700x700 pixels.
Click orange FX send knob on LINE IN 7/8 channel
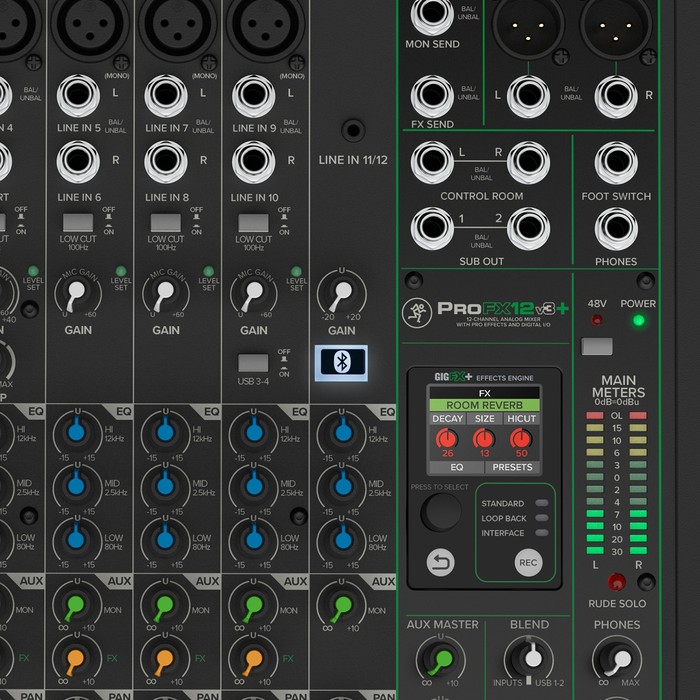click(x=164, y=658)
